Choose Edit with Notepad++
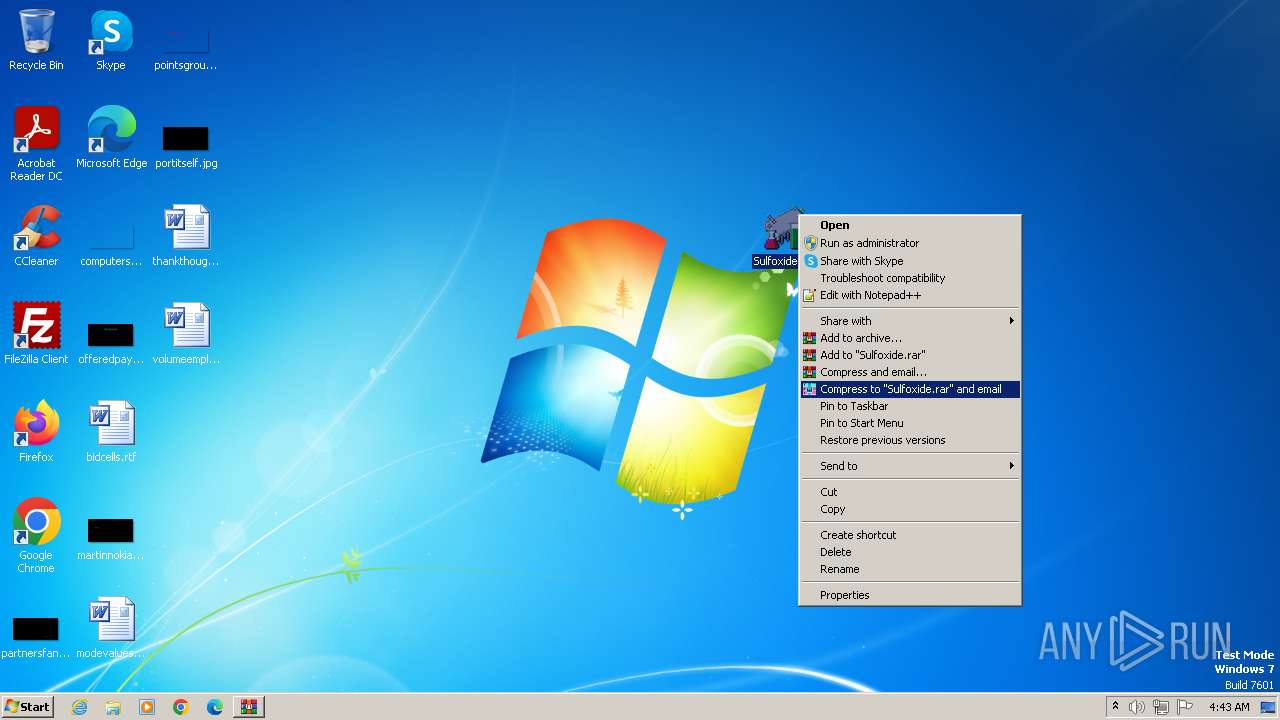 (x=910, y=295)
